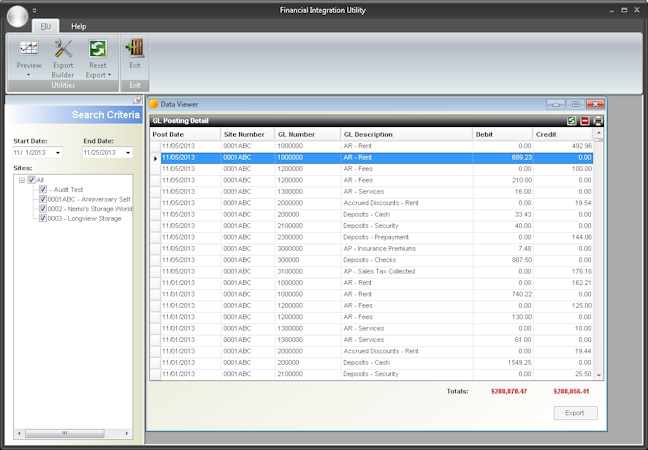
Task: Select the row selector of highlighted AR - Rent row
Action: tap(155, 158)
